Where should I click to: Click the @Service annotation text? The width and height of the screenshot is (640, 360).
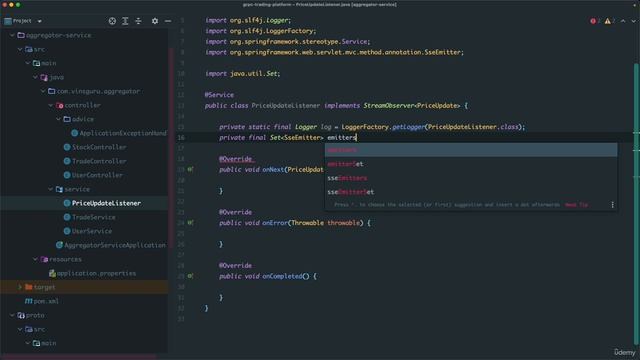[x=219, y=95]
